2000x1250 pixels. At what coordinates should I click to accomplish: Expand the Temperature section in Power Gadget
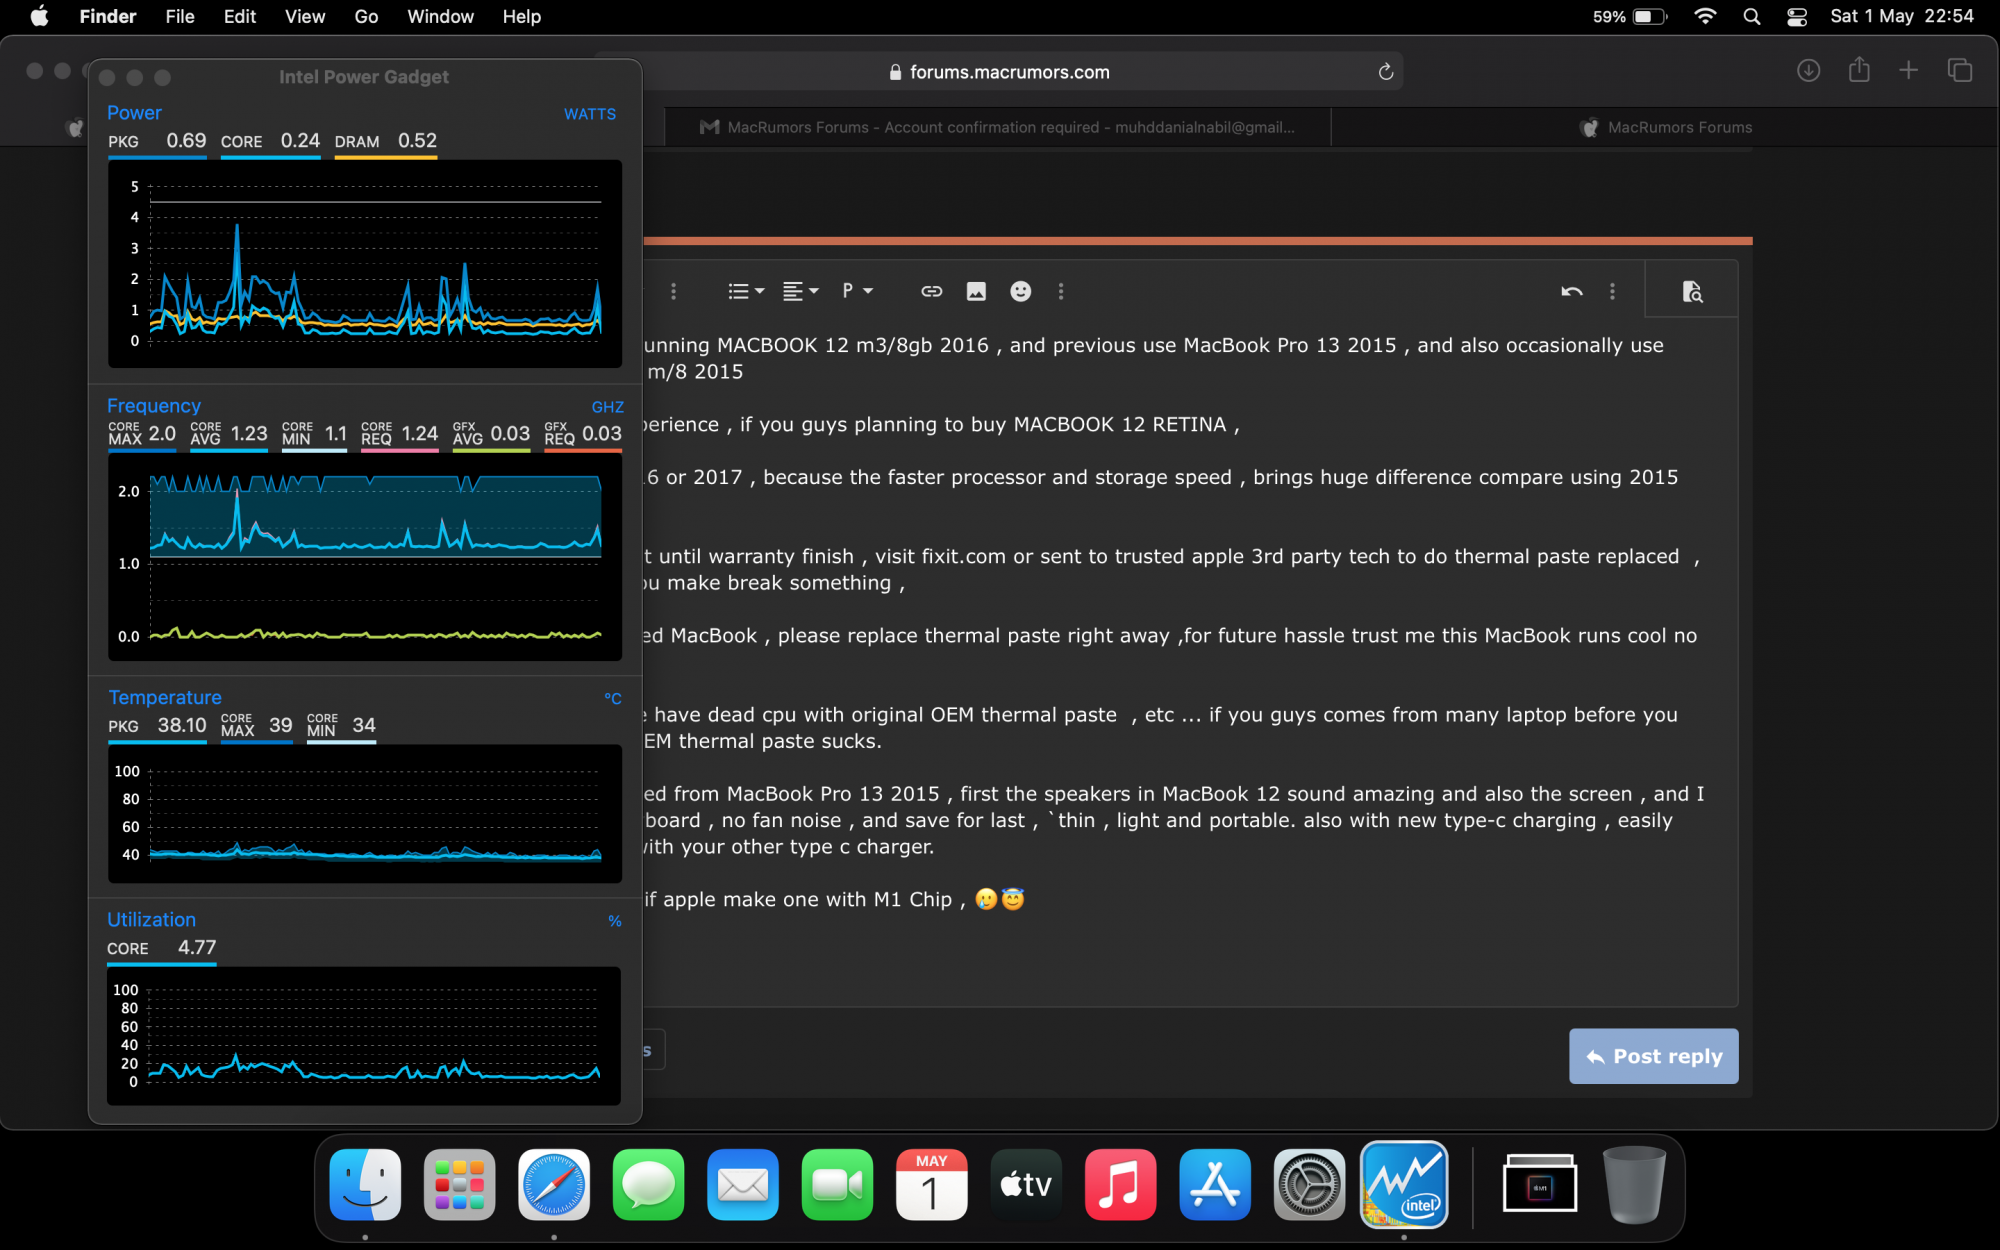point(164,697)
